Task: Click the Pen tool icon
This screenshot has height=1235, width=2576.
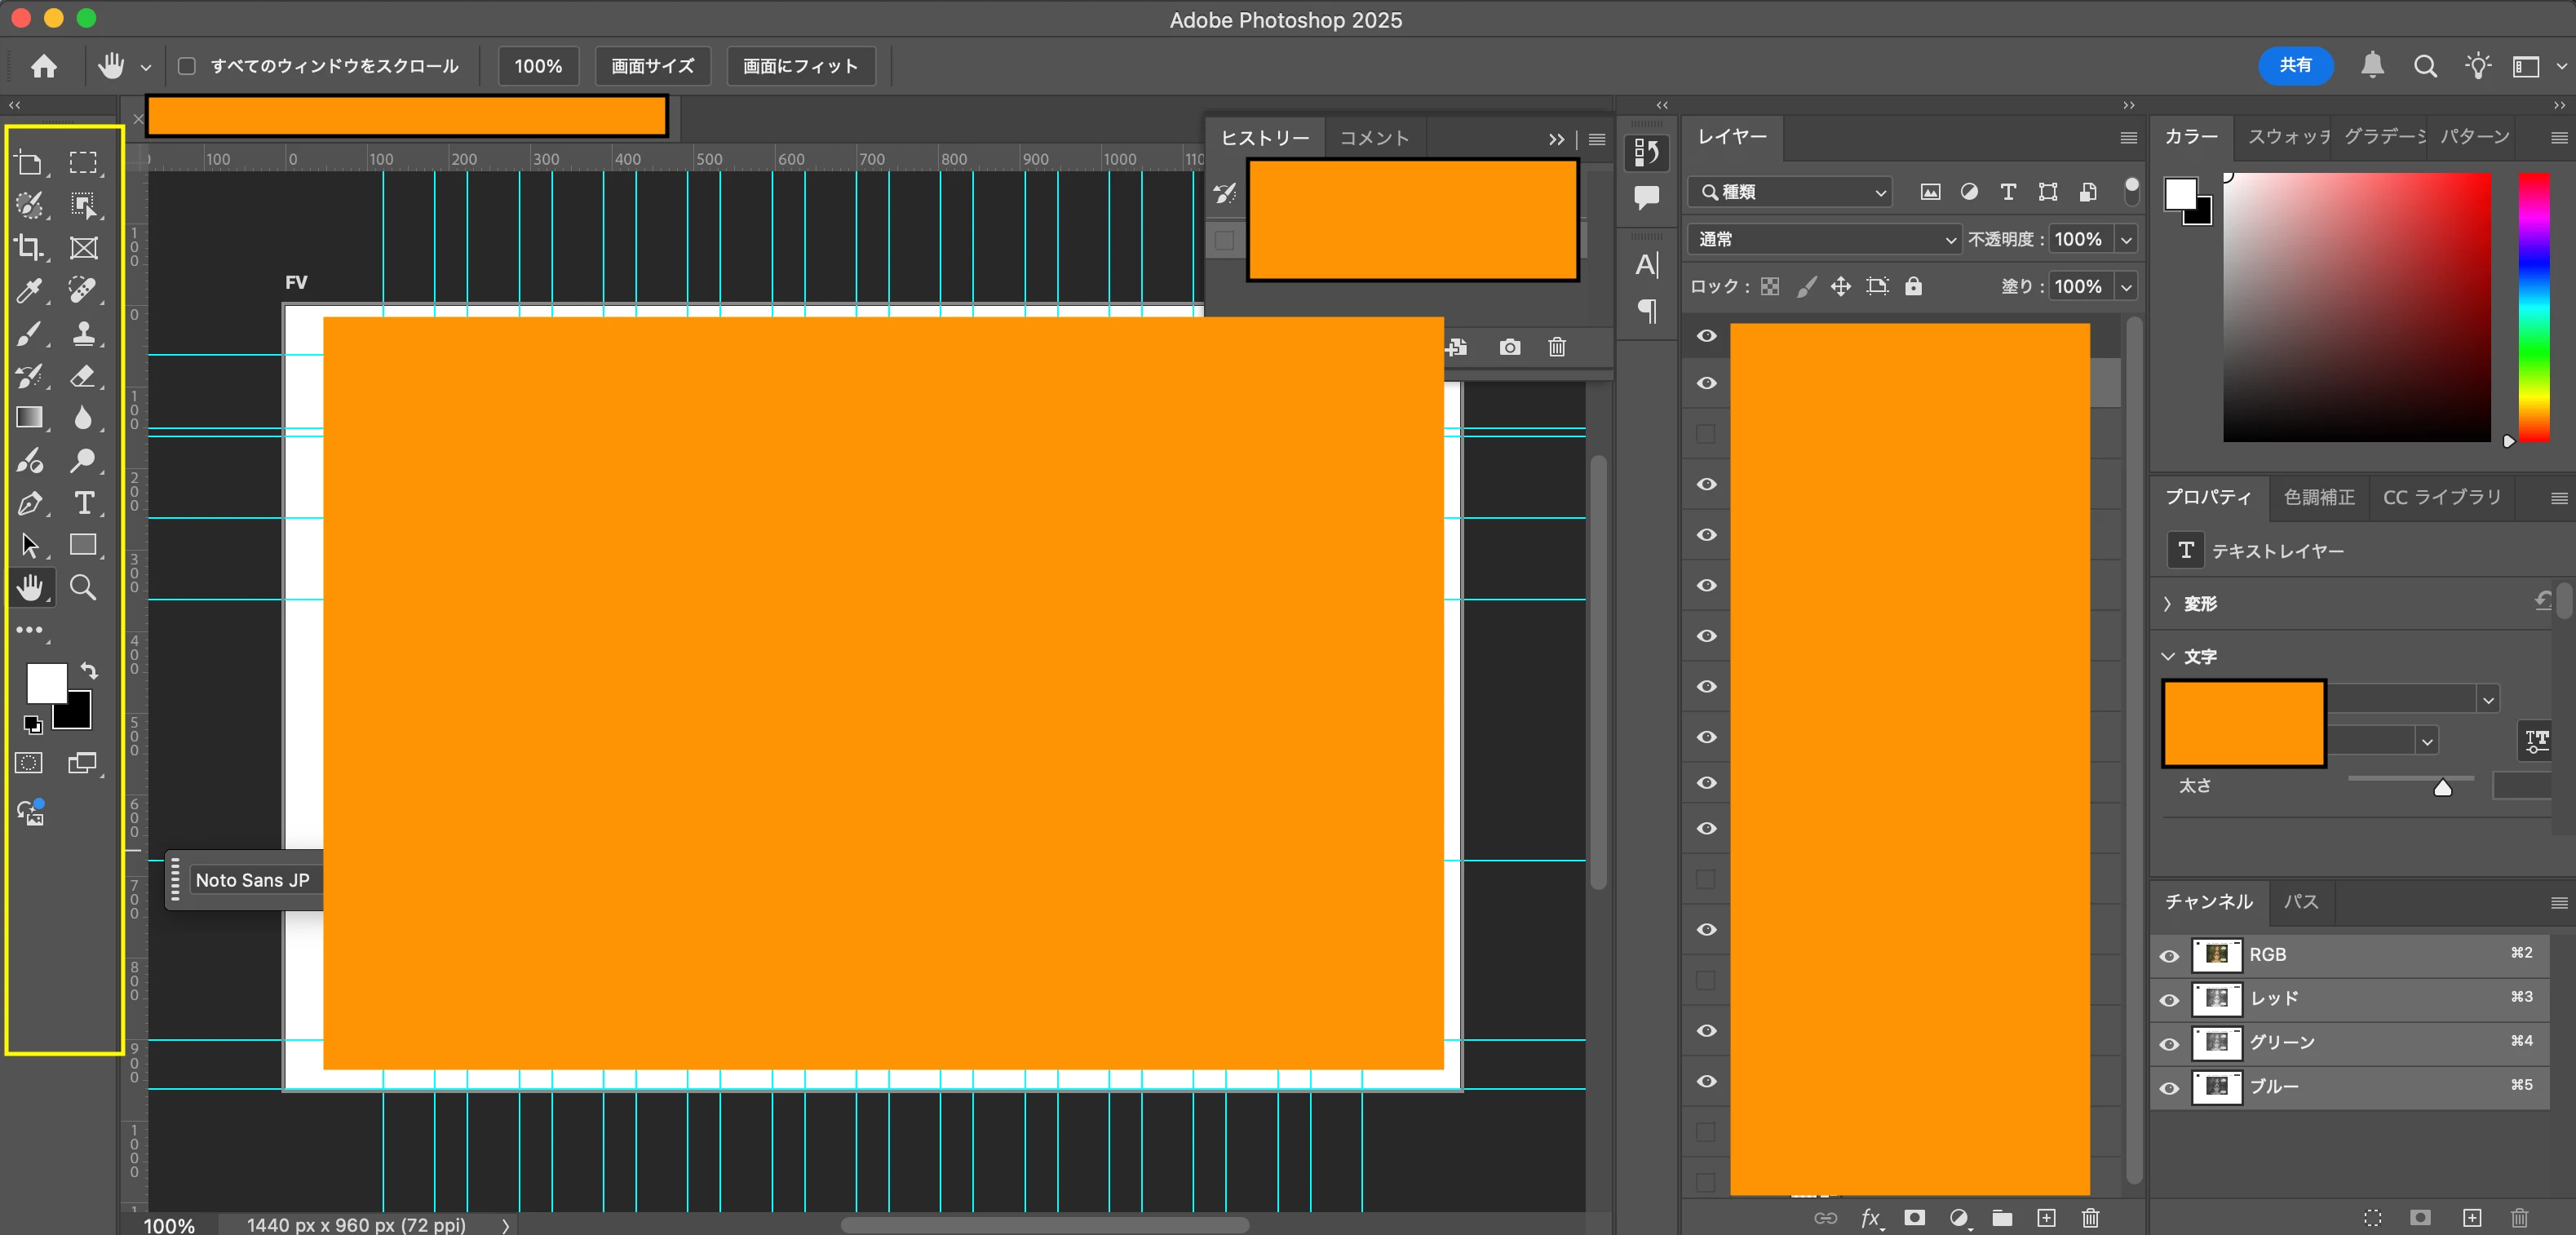Action: pos(29,503)
